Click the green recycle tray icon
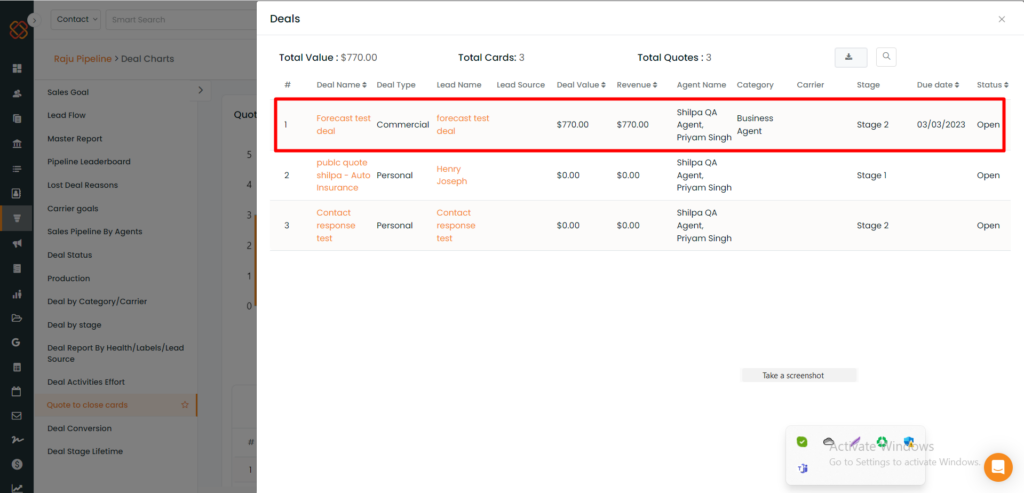Screen dimensions: 1024x493 (x=882, y=442)
